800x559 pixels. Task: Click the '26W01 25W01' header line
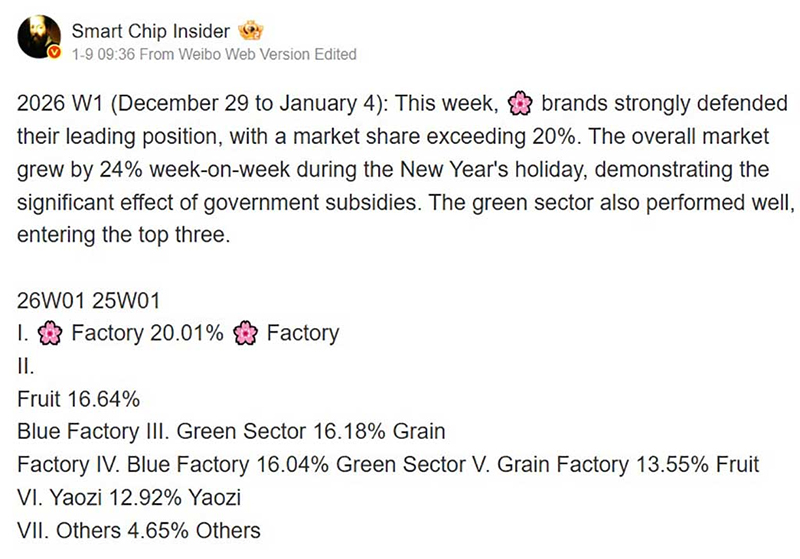[89, 300]
